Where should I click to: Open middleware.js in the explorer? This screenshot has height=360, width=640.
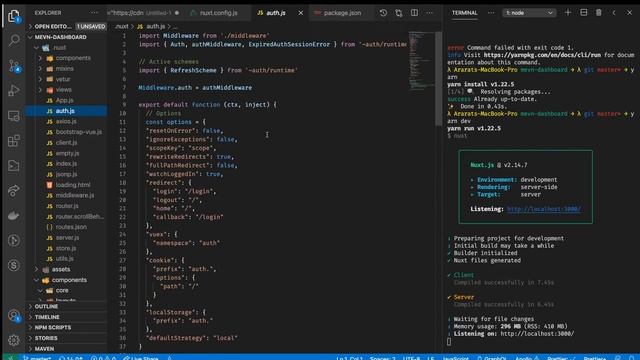click(x=75, y=196)
